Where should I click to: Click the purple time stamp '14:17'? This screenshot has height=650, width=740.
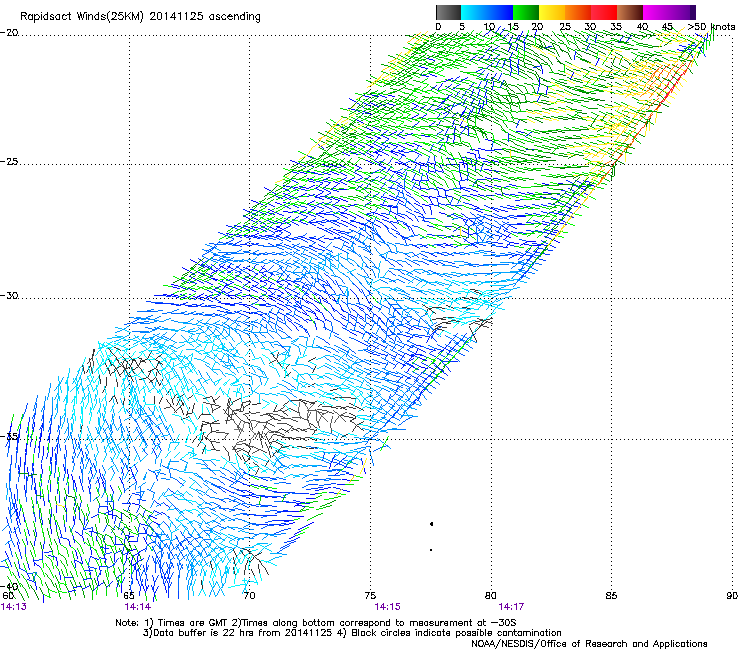click(x=512, y=607)
